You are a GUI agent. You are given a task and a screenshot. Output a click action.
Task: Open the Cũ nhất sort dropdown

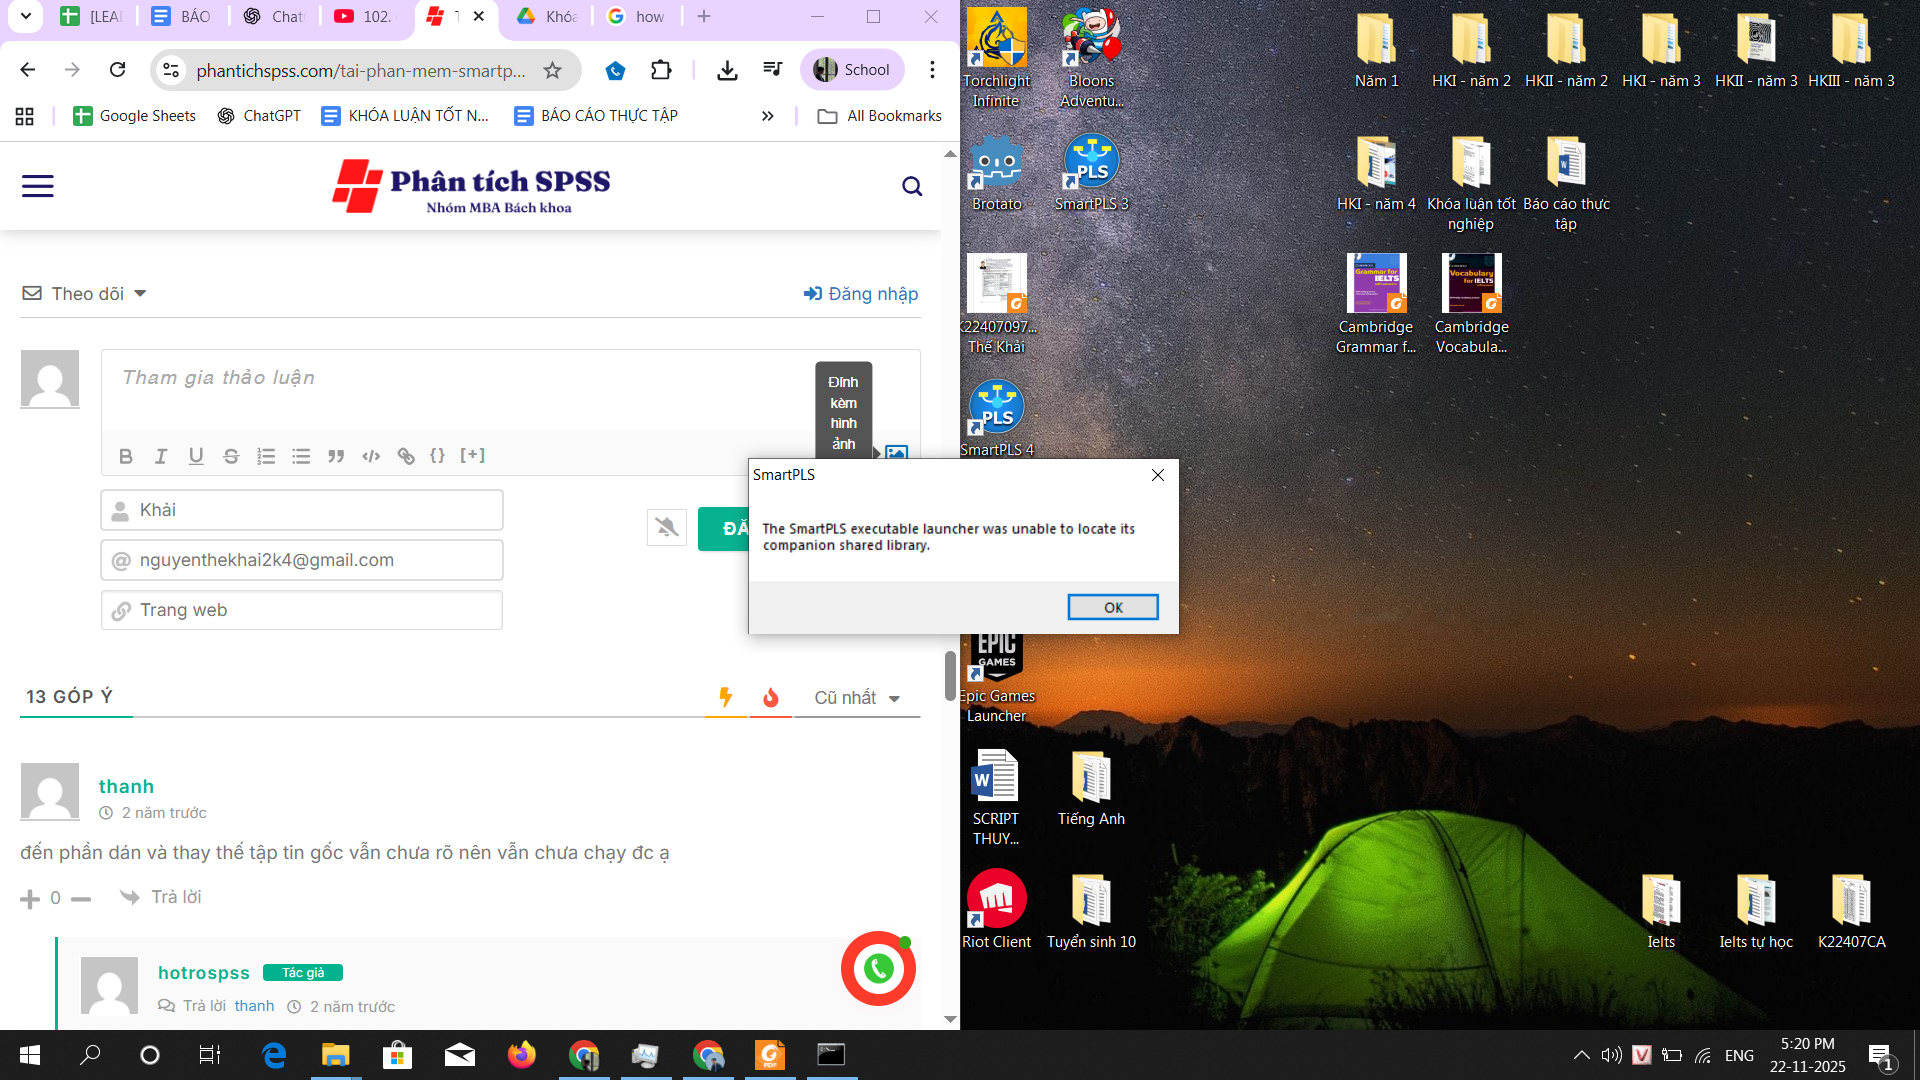[857, 698]
